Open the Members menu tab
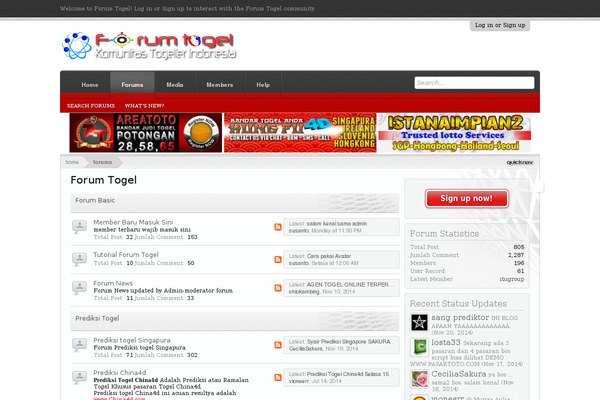The image size is (600, 400). click(x=220, y=85)
